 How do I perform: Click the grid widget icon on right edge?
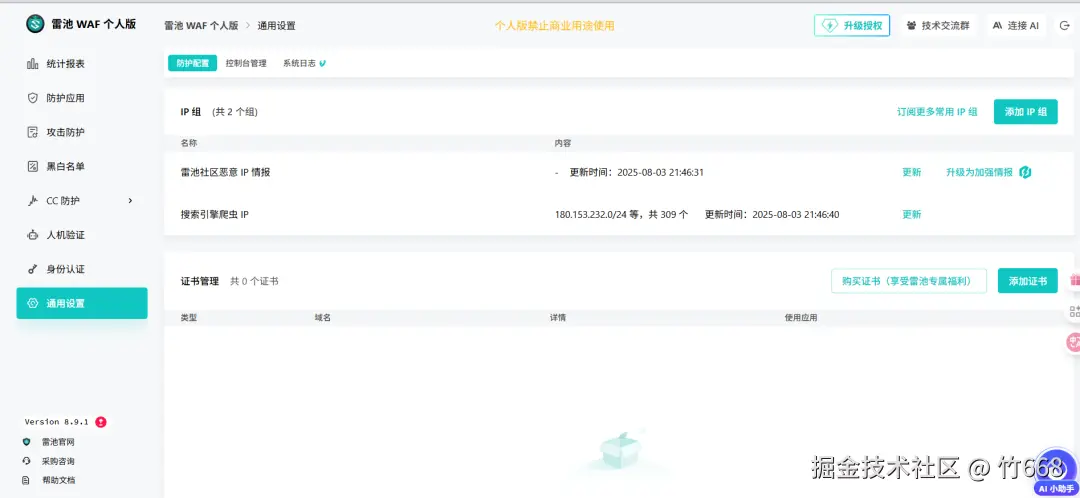[x=1074, y=311]
